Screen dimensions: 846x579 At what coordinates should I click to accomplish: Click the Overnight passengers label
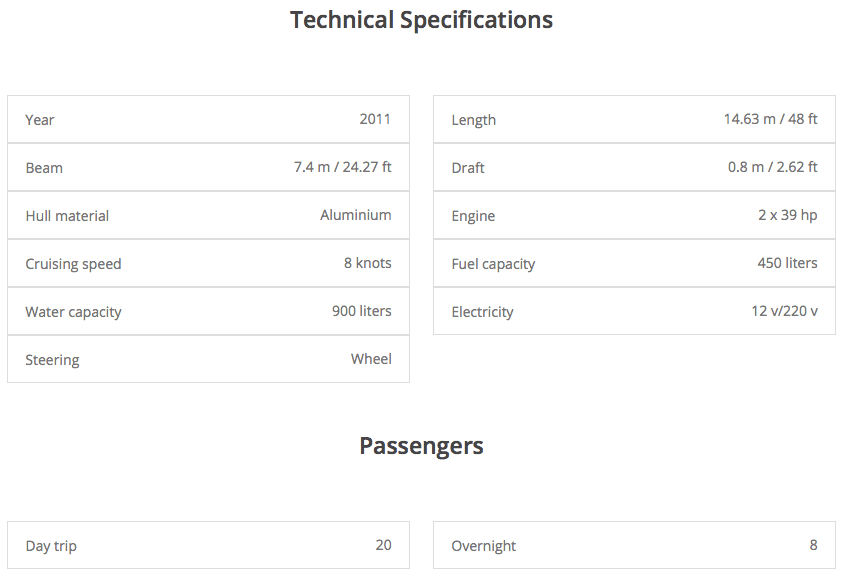pyautogui.click(x=483, y=546)
